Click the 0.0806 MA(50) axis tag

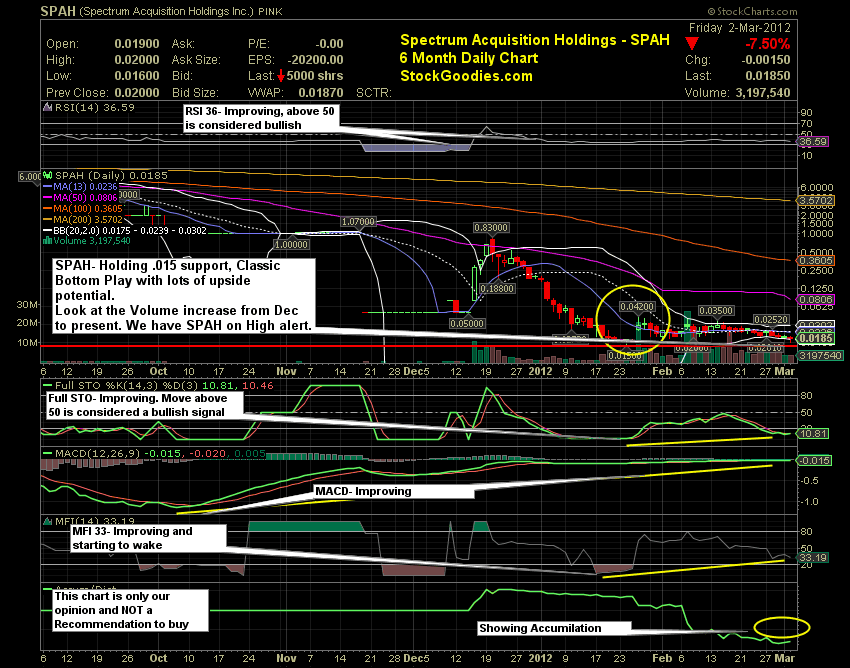click(x=816, y=300)
